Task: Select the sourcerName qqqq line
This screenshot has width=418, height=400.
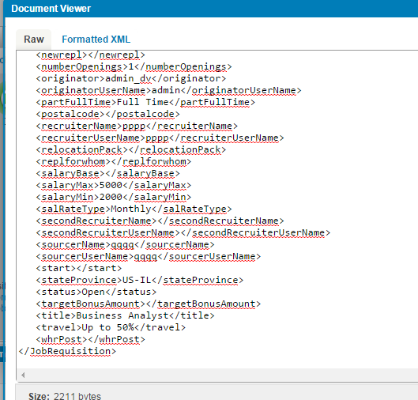Action: [x=125, y=245]
